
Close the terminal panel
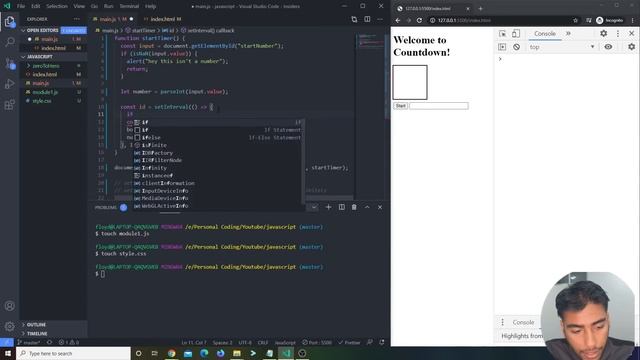pyautogui.click(x=380, y=207)
